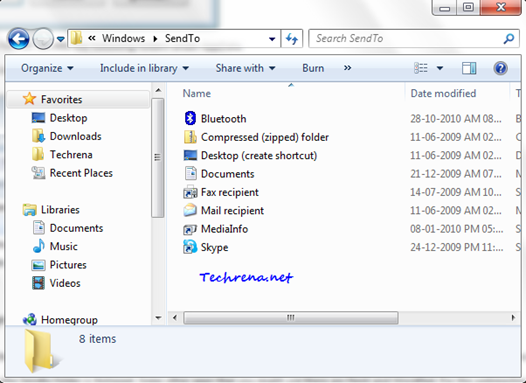Click the Bluetooth file icon
The height and width of the screenshot is (383, 526).
190,118
